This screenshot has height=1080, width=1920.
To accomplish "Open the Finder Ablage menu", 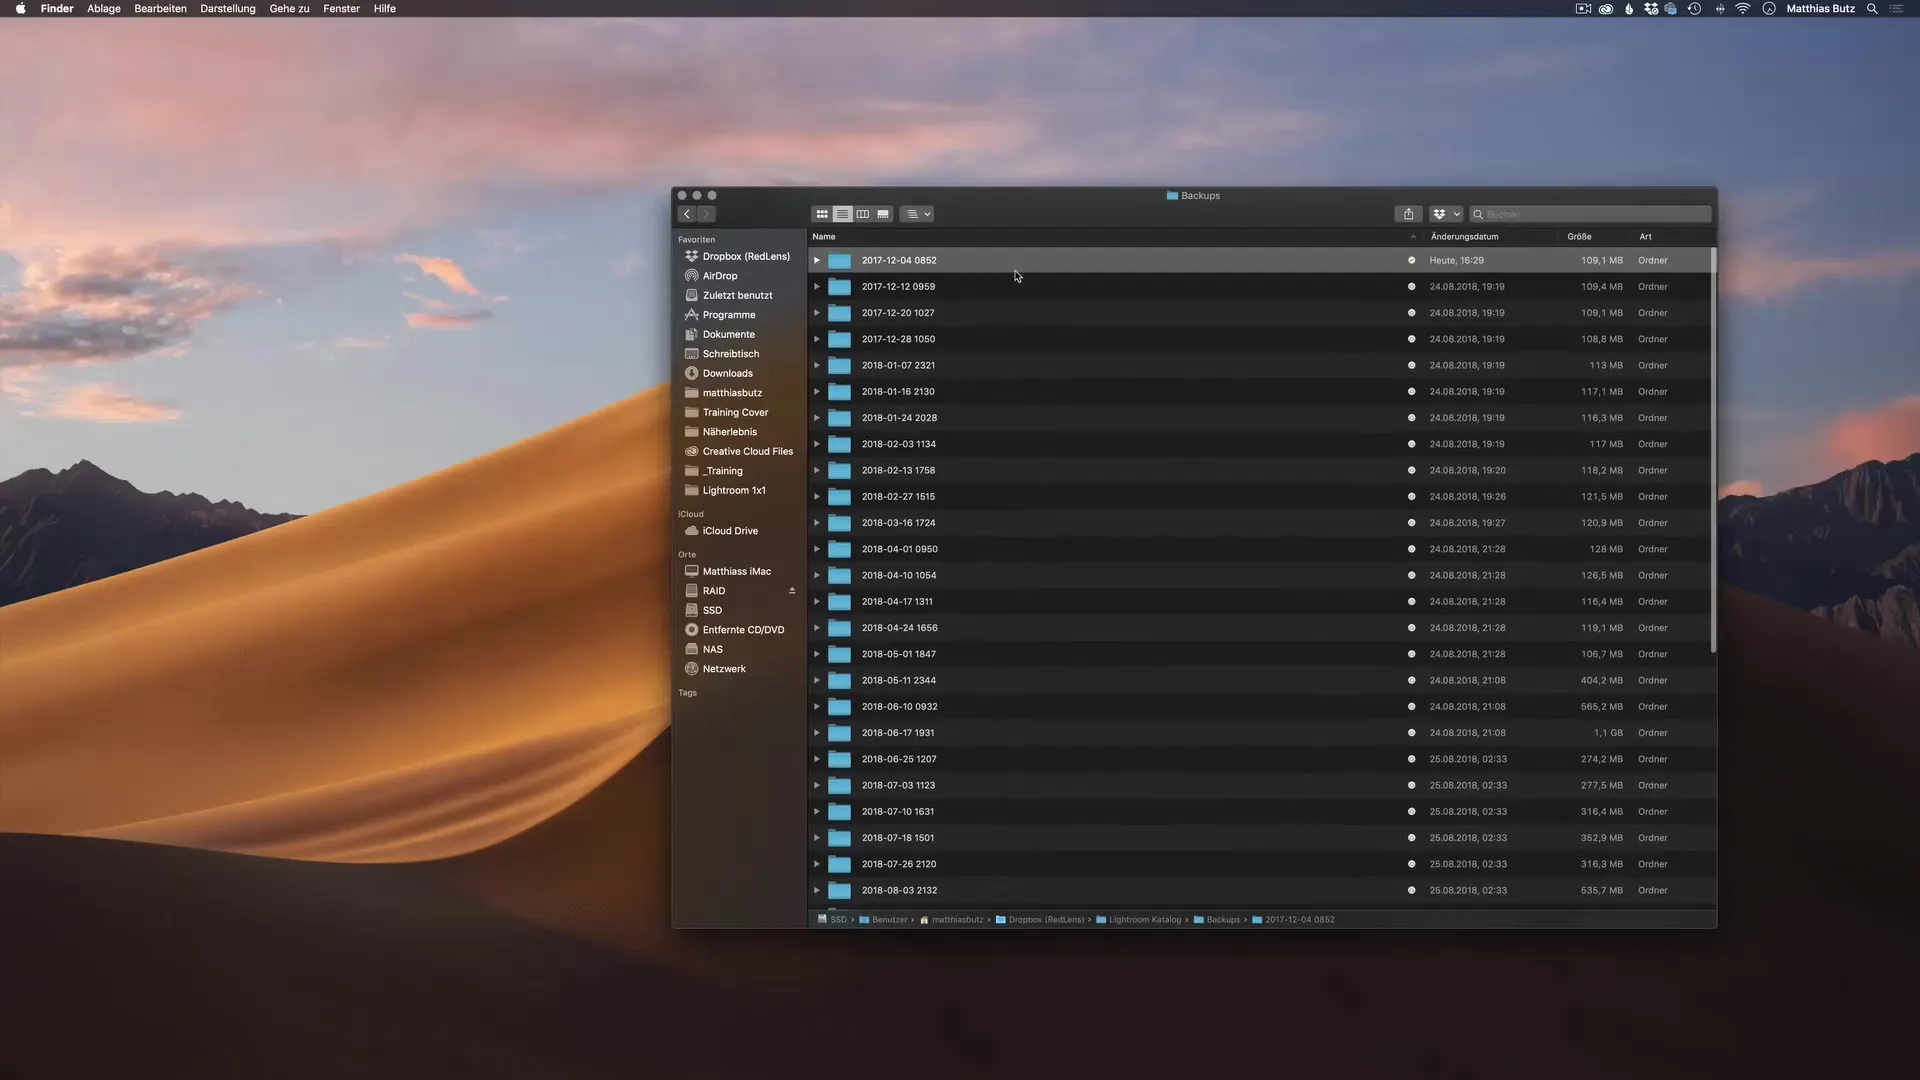I will 103,9.
